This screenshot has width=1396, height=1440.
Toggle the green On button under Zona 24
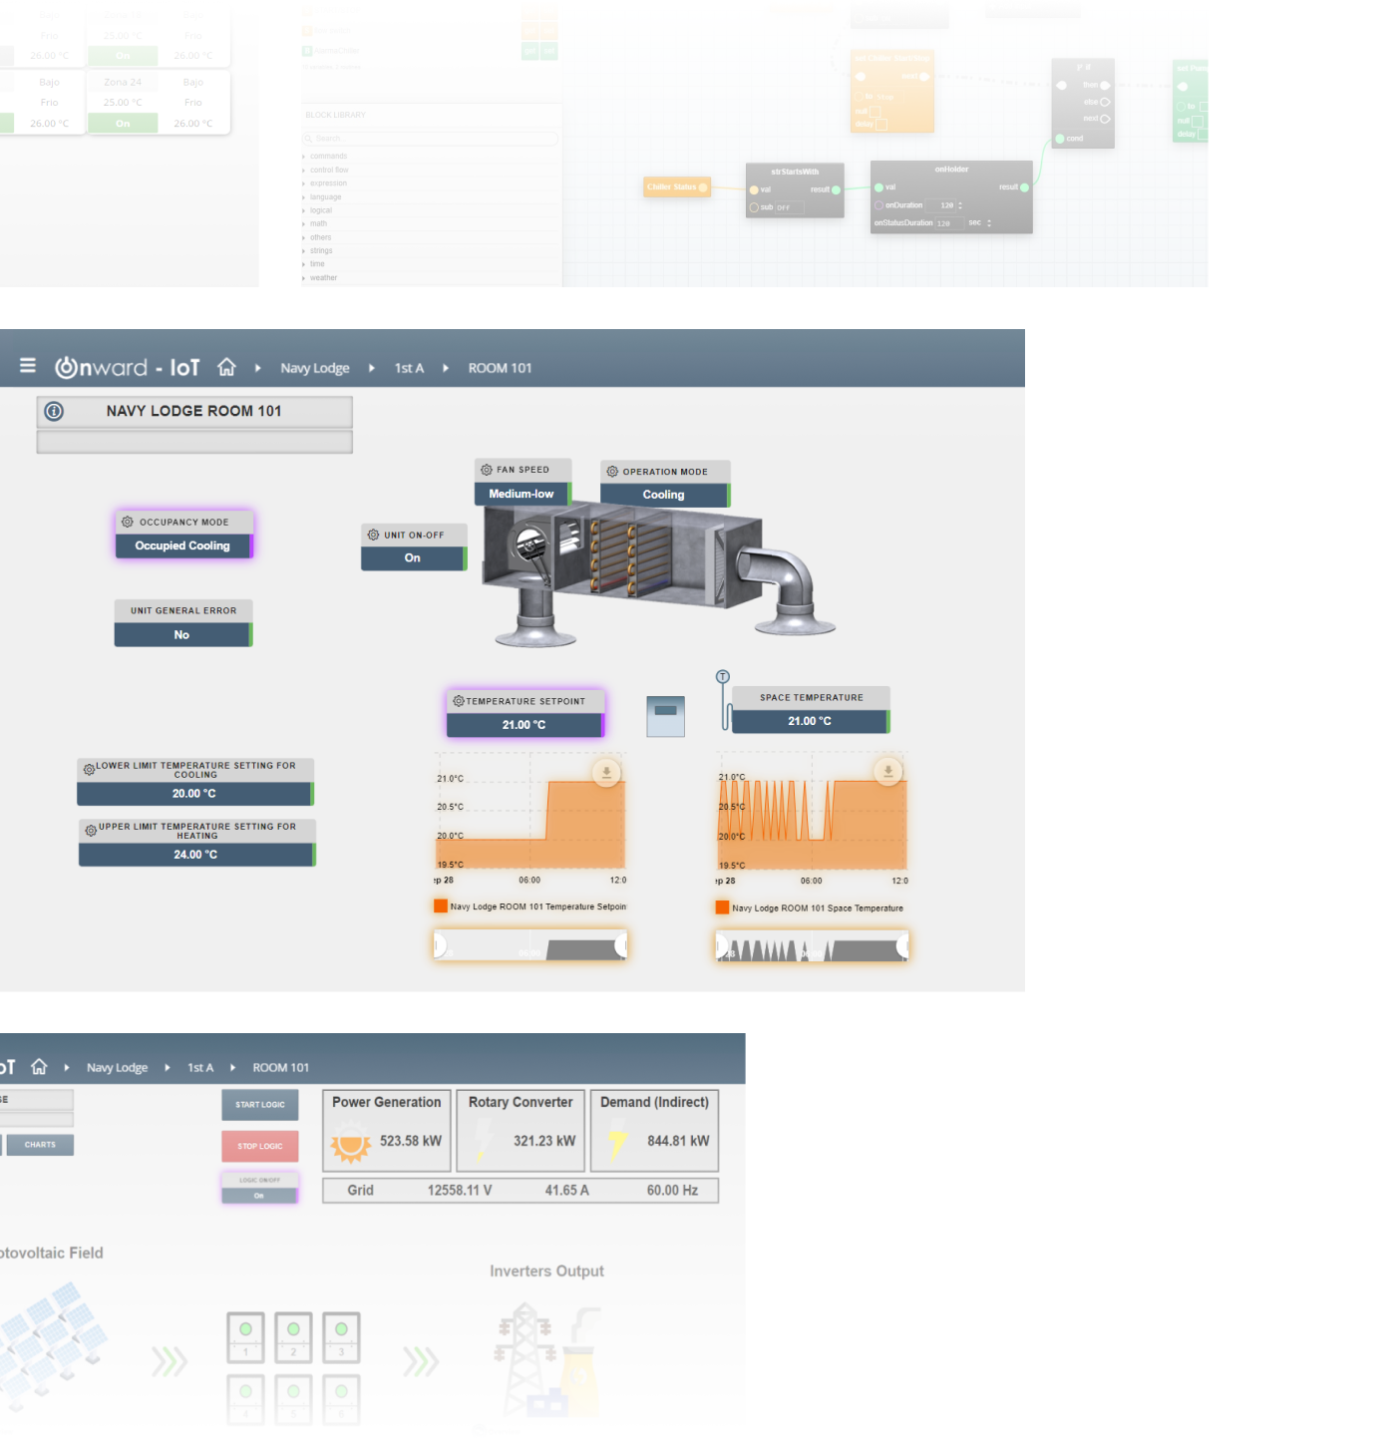coord(123,123)
